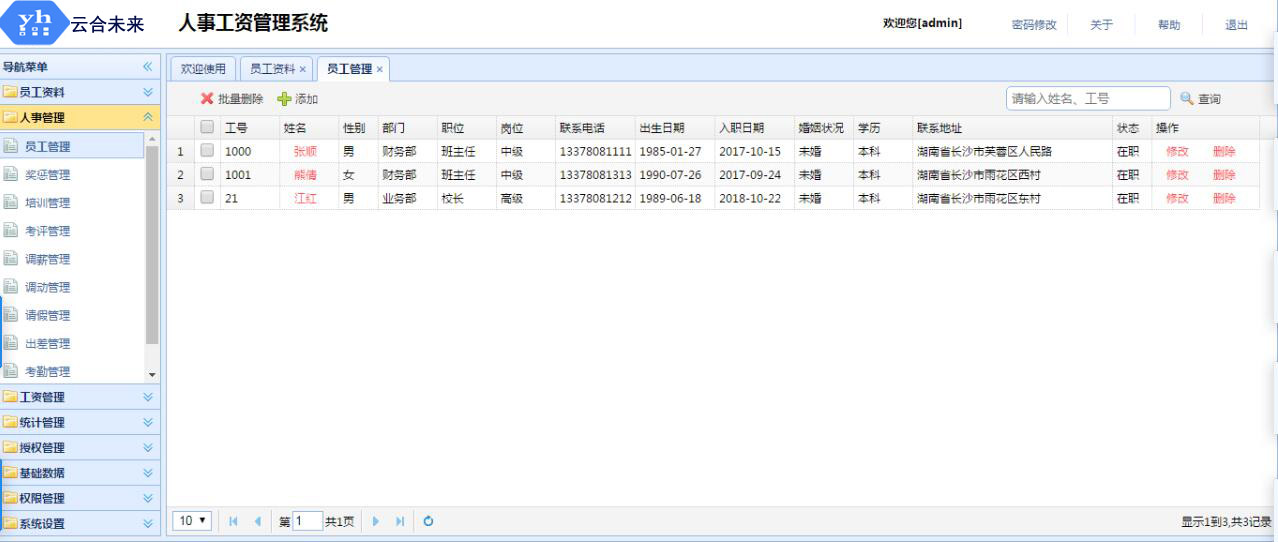Click the 退出 logout link
The height and width of the screenshot is (542, 1278).
point(1236,25)
